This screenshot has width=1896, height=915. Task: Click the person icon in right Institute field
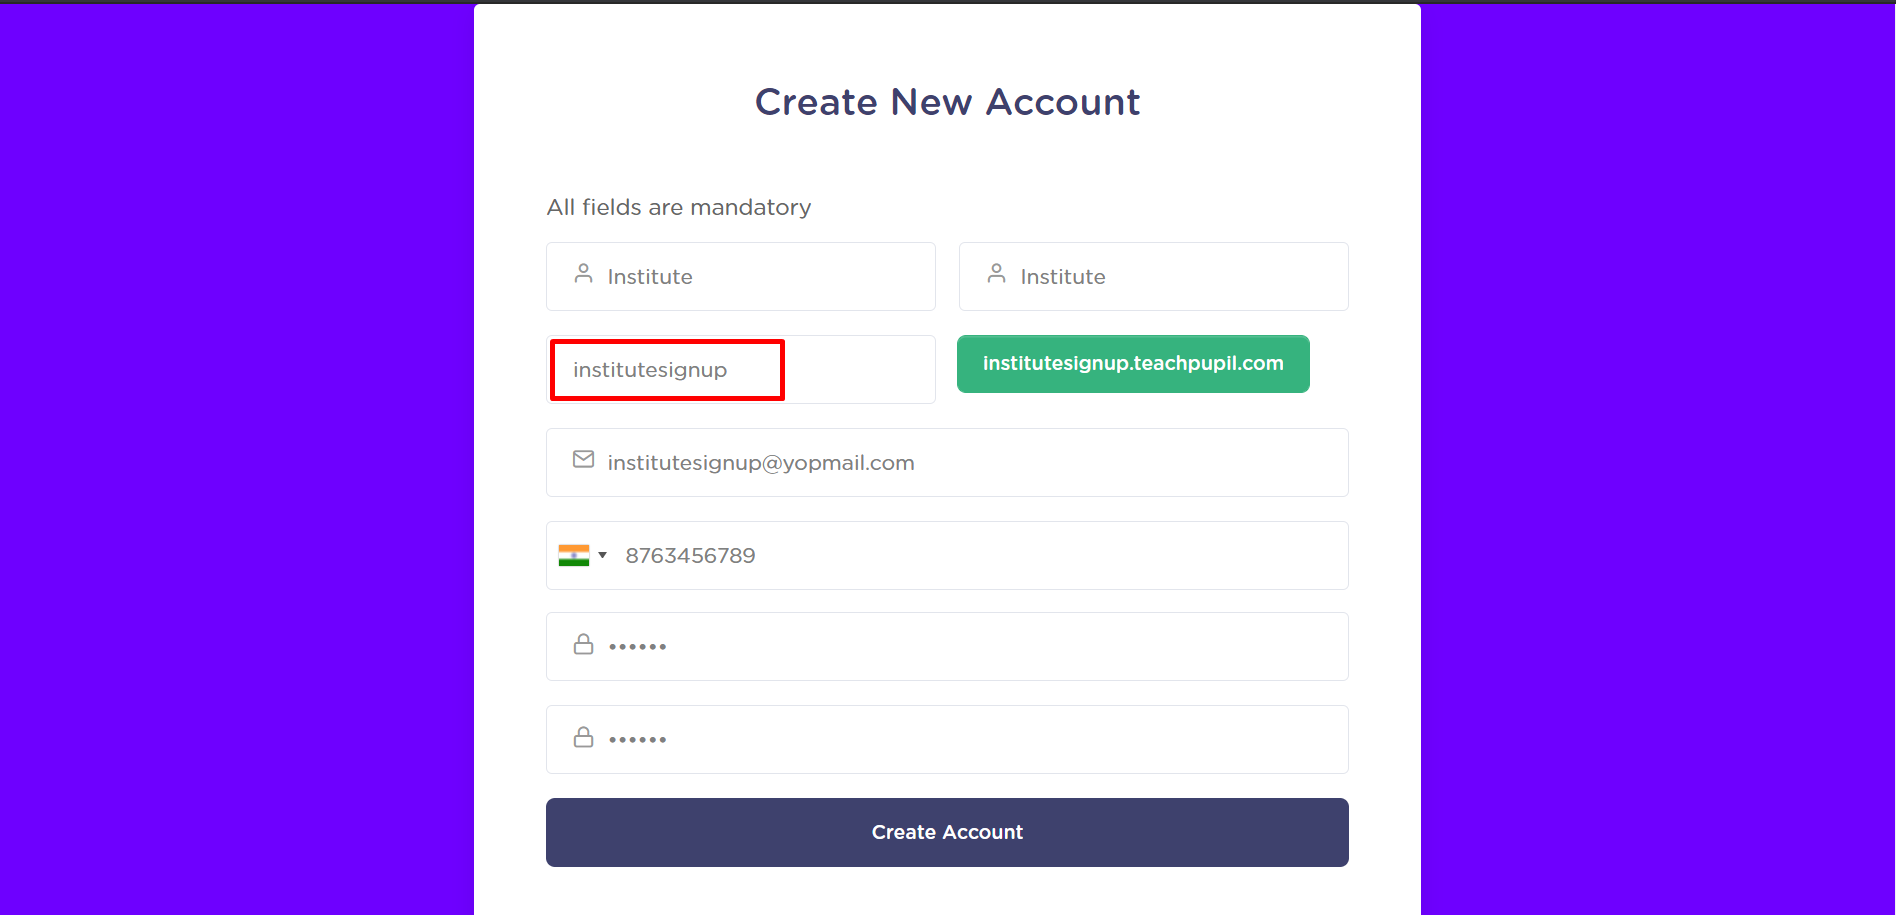(996, 273)
